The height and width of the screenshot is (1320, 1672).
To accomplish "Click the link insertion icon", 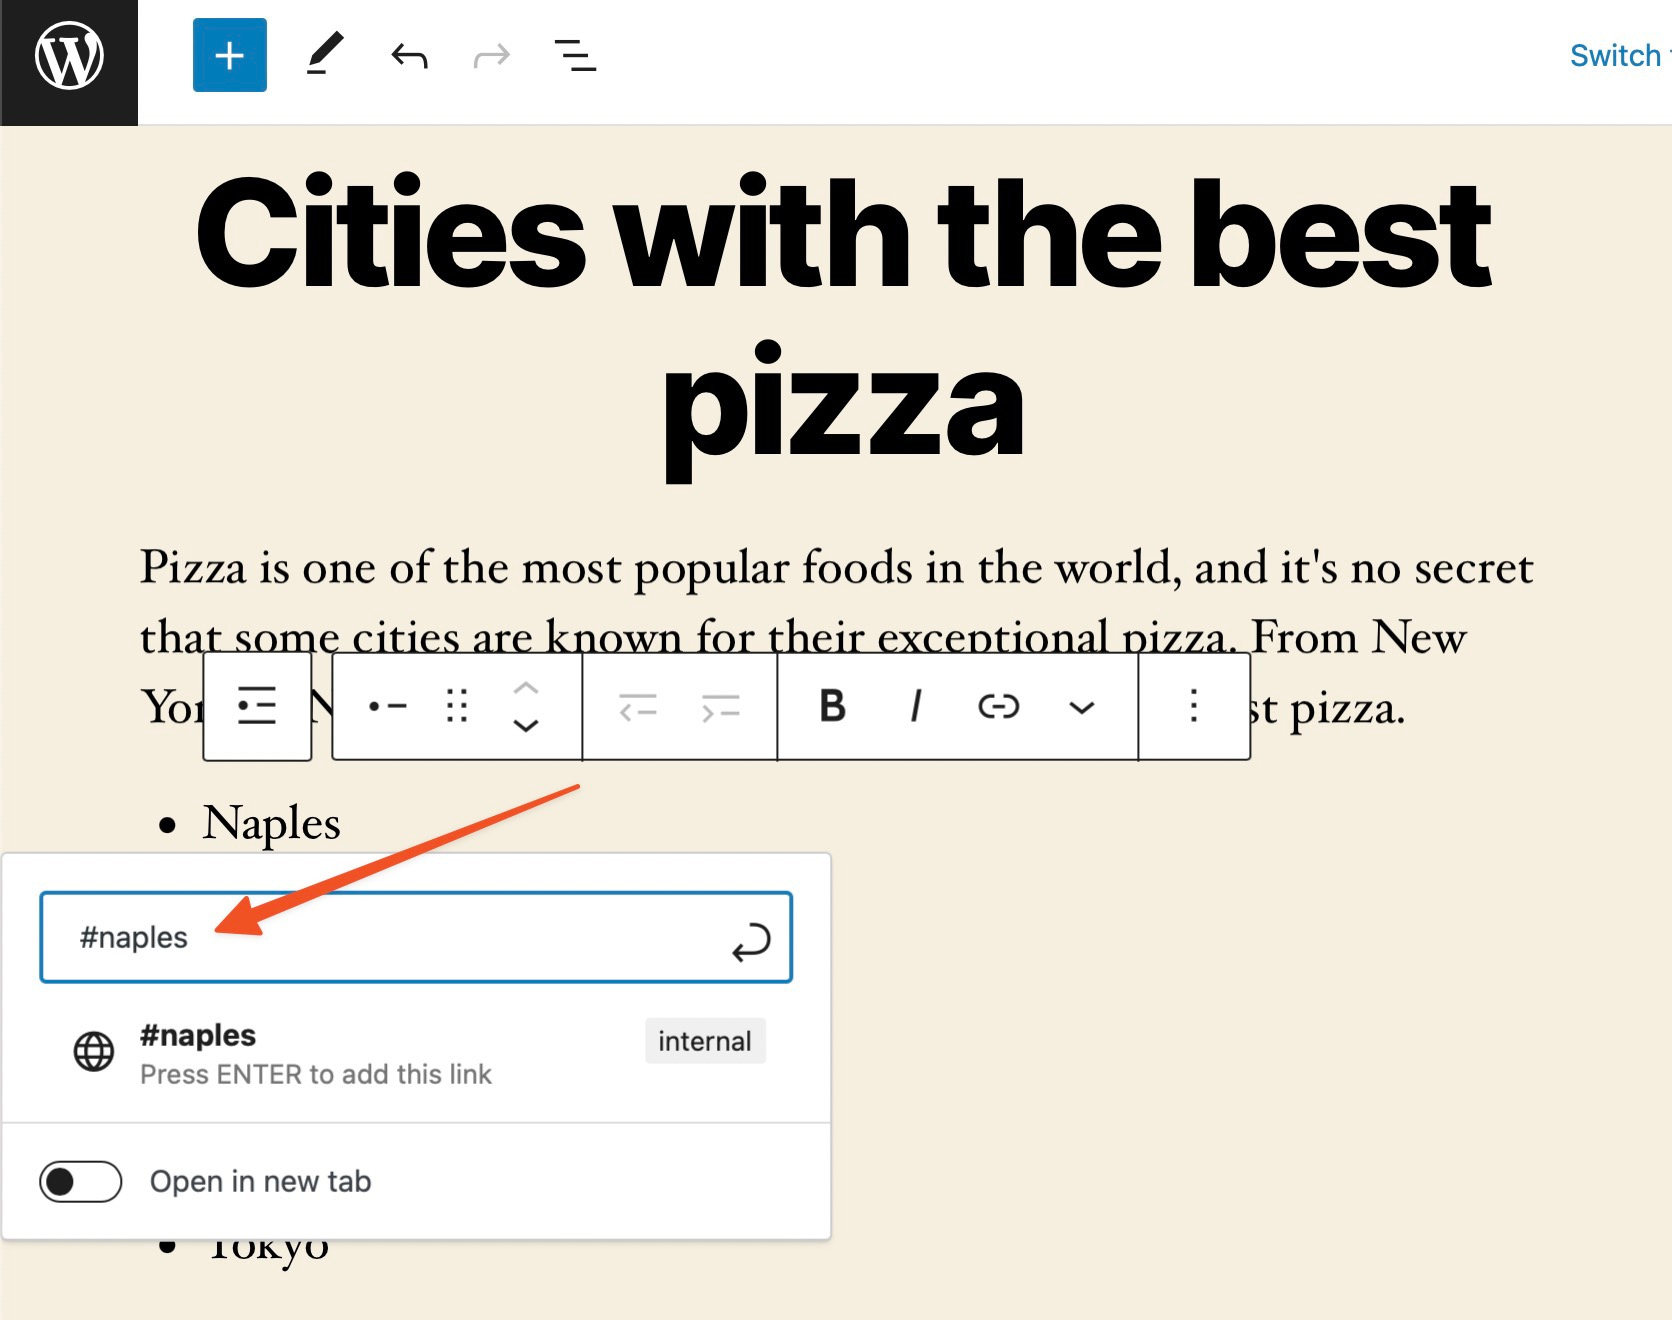I will pos(998,707).
